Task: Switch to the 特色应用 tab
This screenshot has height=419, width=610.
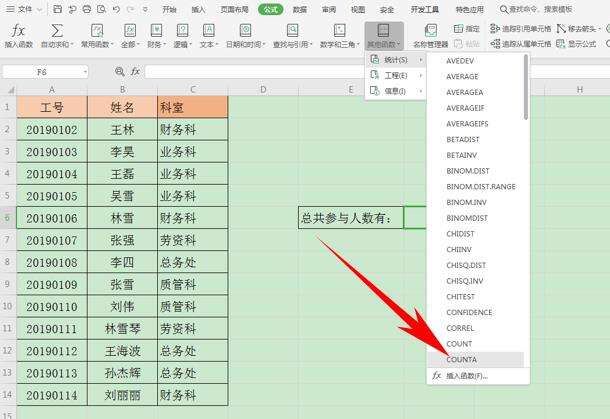Action: (470, 9)
